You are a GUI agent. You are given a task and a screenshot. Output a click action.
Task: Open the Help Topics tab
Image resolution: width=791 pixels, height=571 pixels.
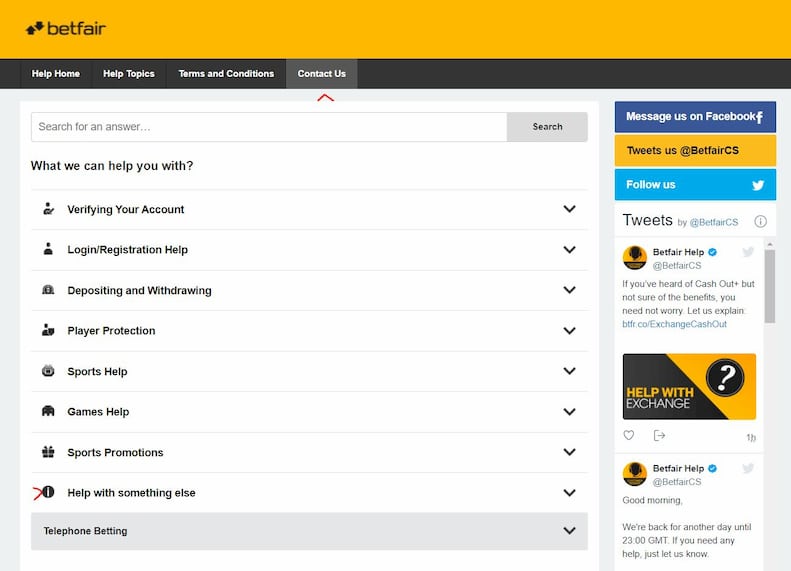[x=129, y=74]
